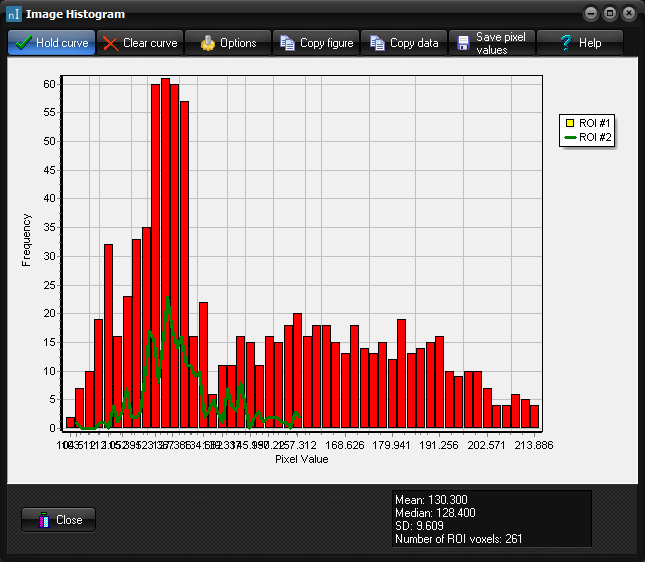The image size is (645, 562).
Task: Click the green checkmark Hold curve icon
Action: point(24,43)
